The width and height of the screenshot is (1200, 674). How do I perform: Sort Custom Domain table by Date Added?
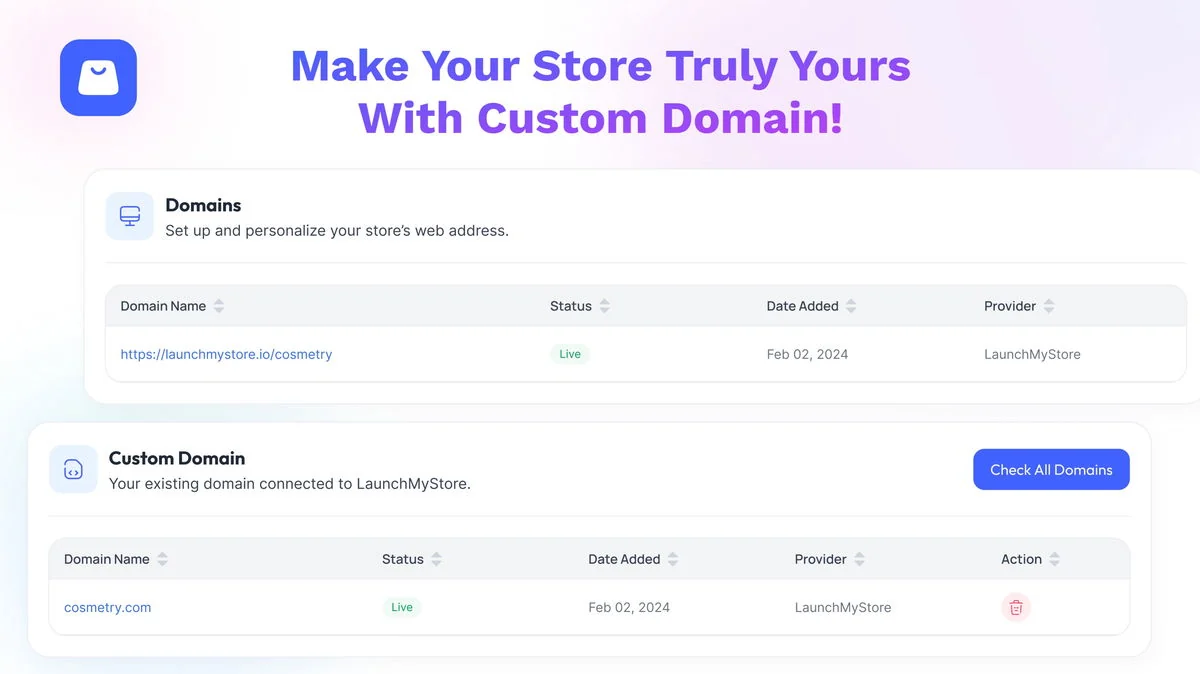tap(673, 559)
